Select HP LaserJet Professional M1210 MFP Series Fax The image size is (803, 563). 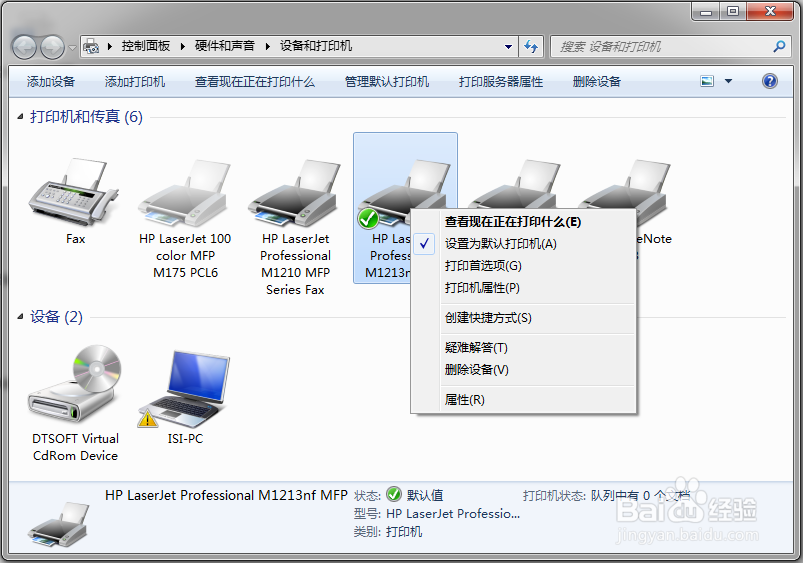294,194
